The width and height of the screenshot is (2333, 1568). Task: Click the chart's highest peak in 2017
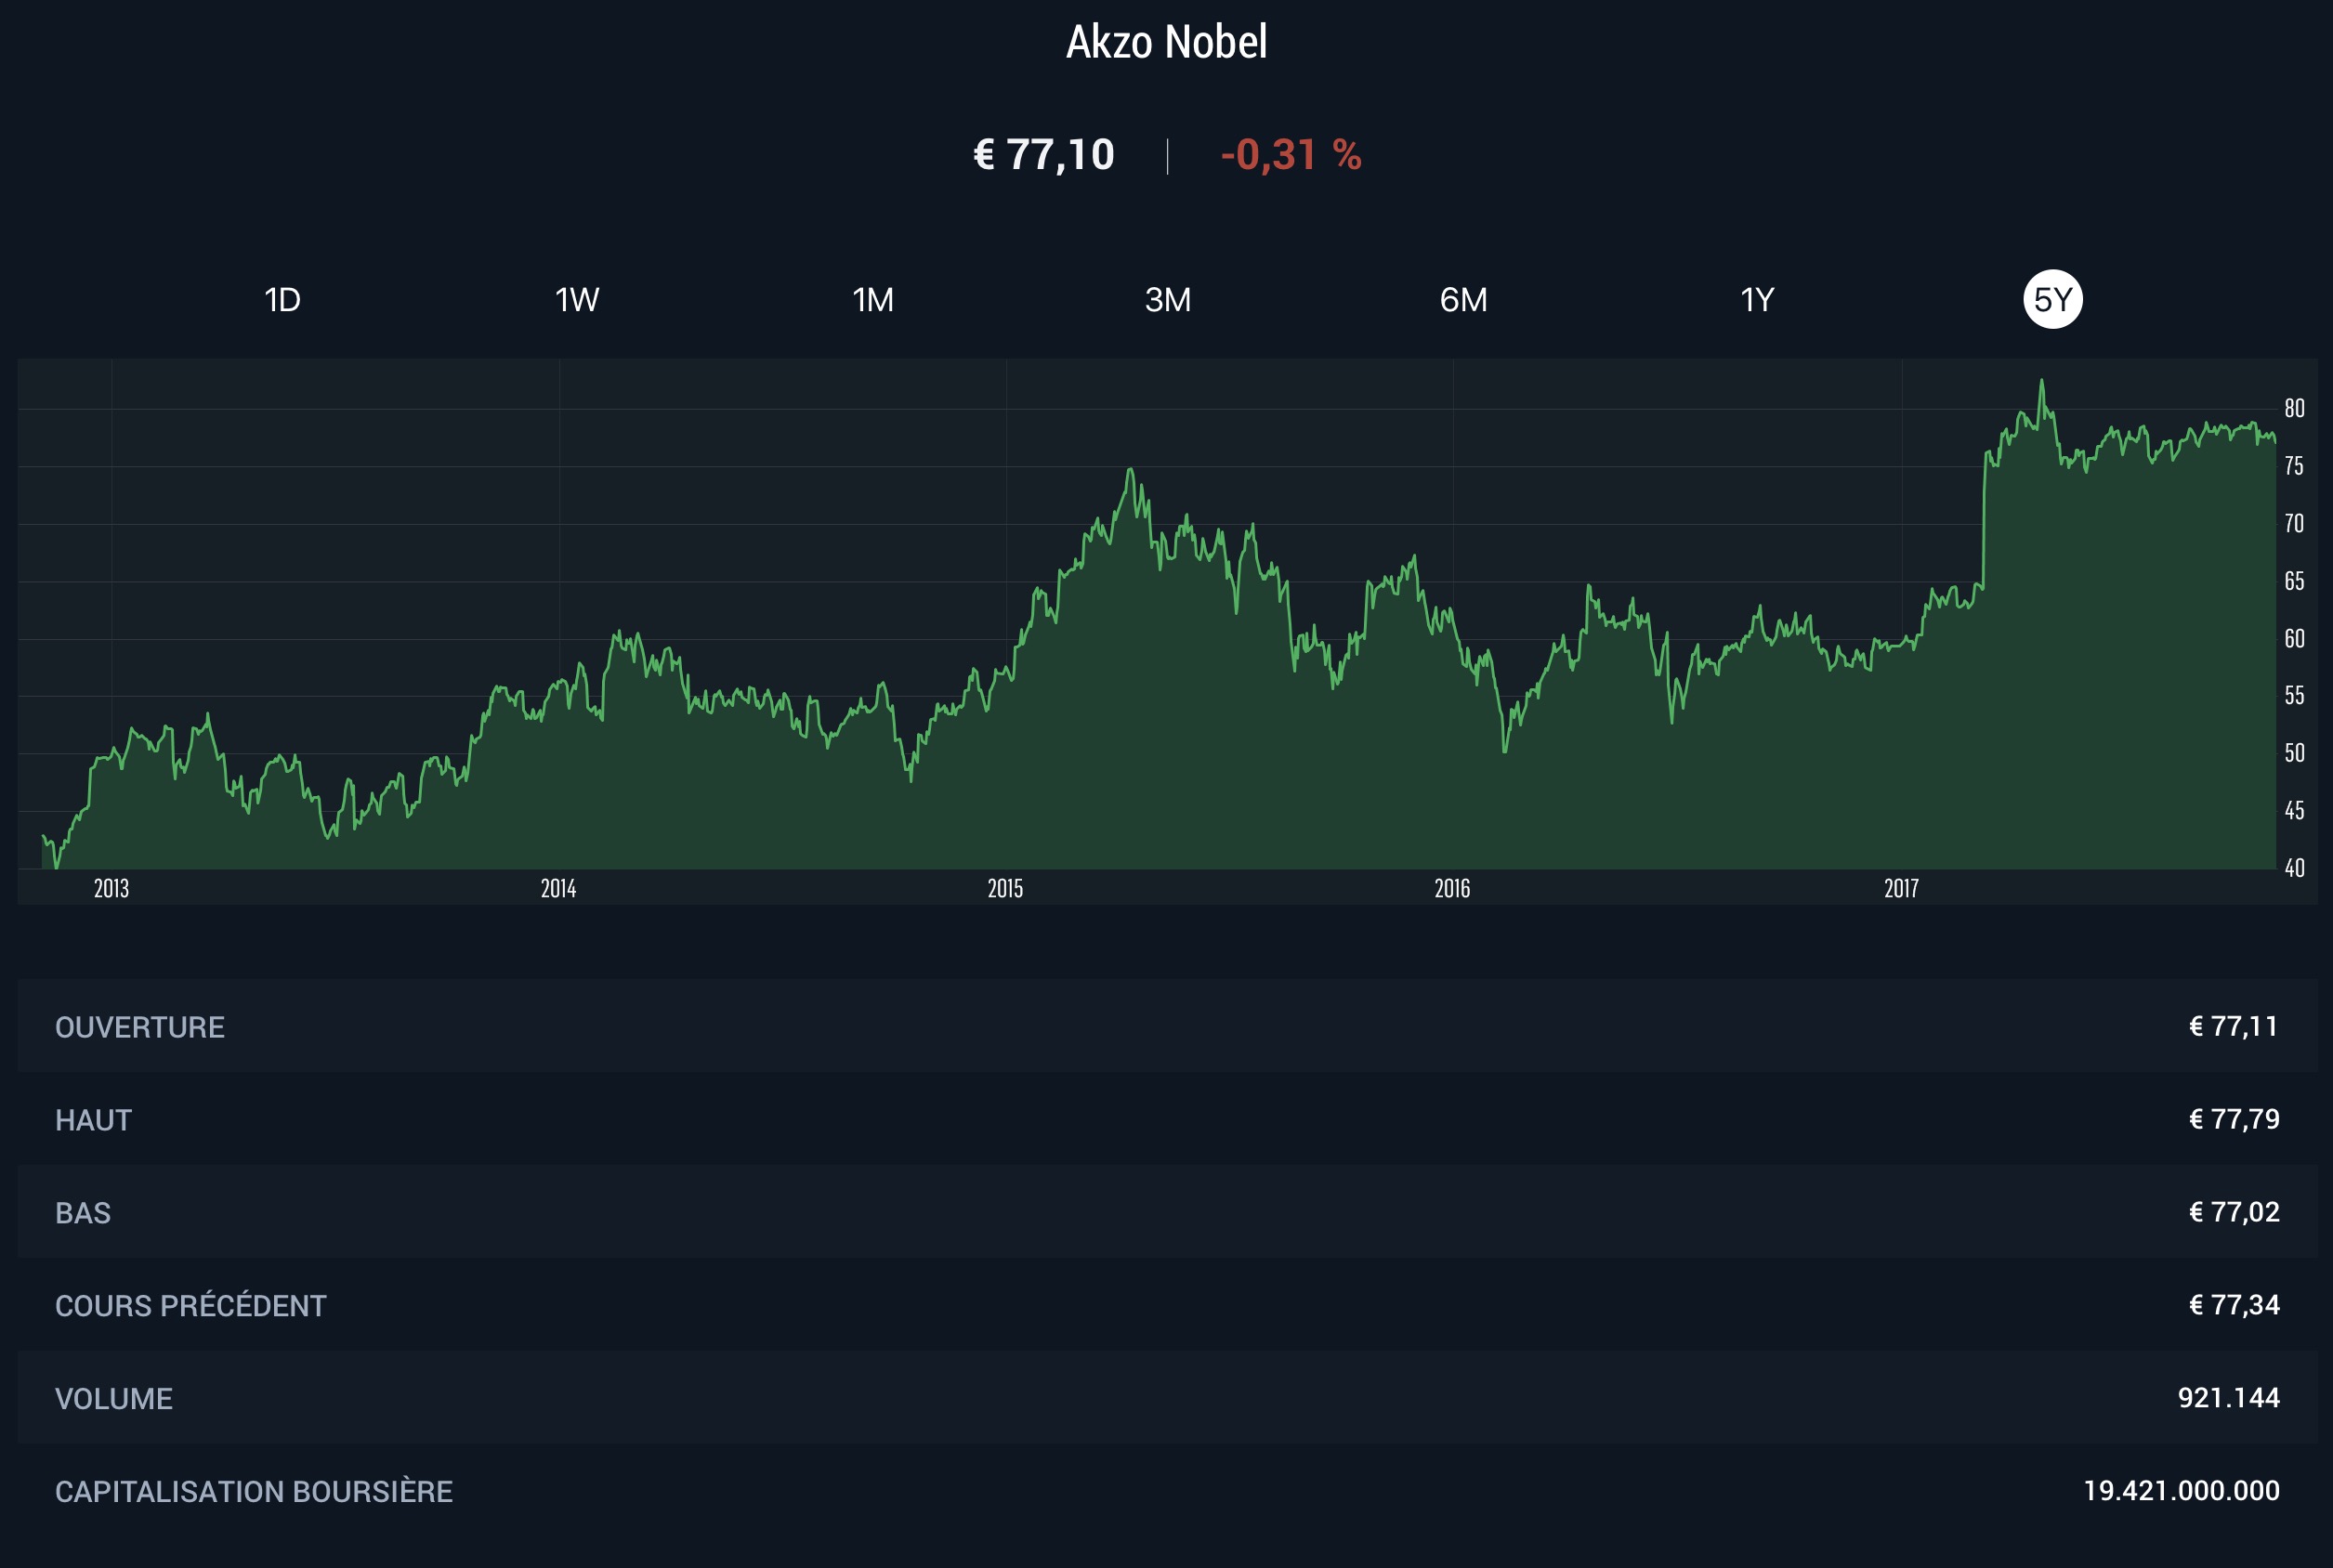pos(2041,381)
